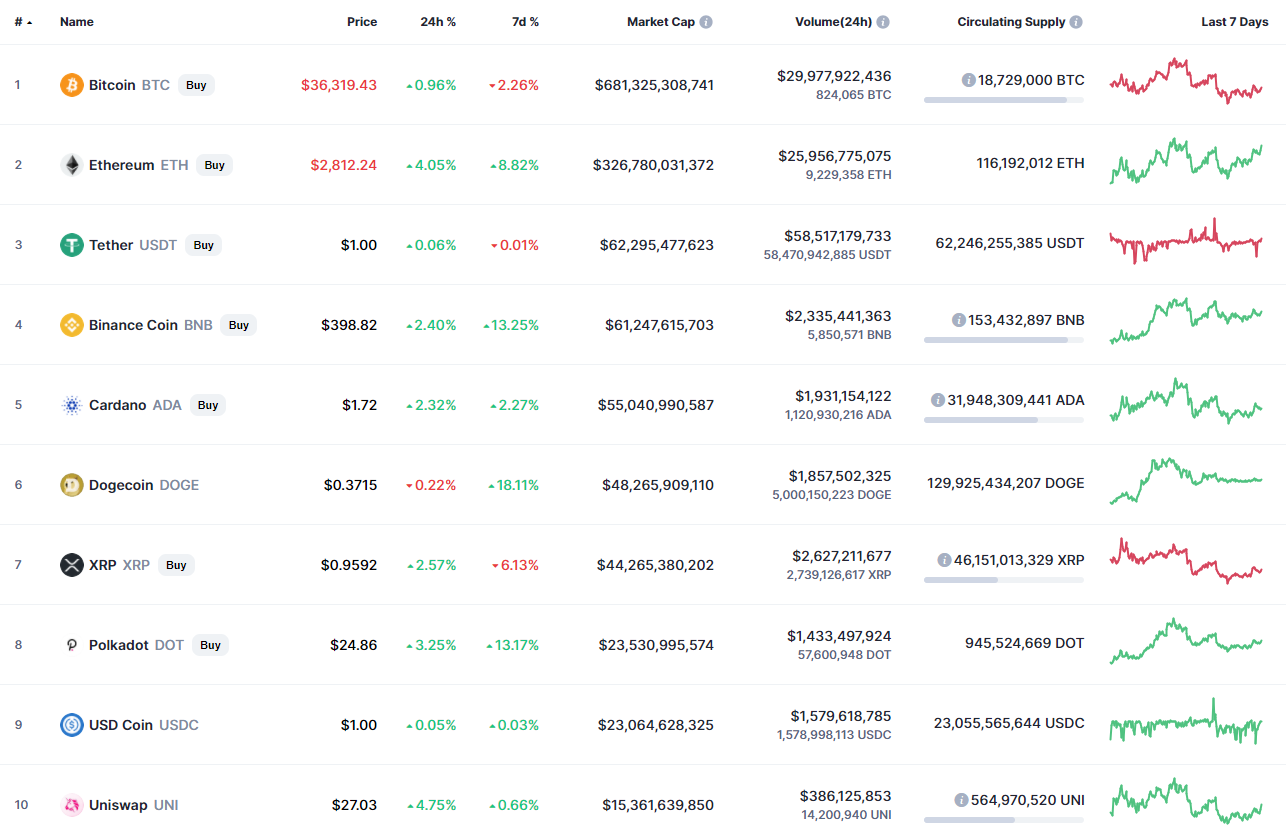Screen dimensions: 1286x836
Task: Click info icon beside UNI circulating supply
Action: 961,800
